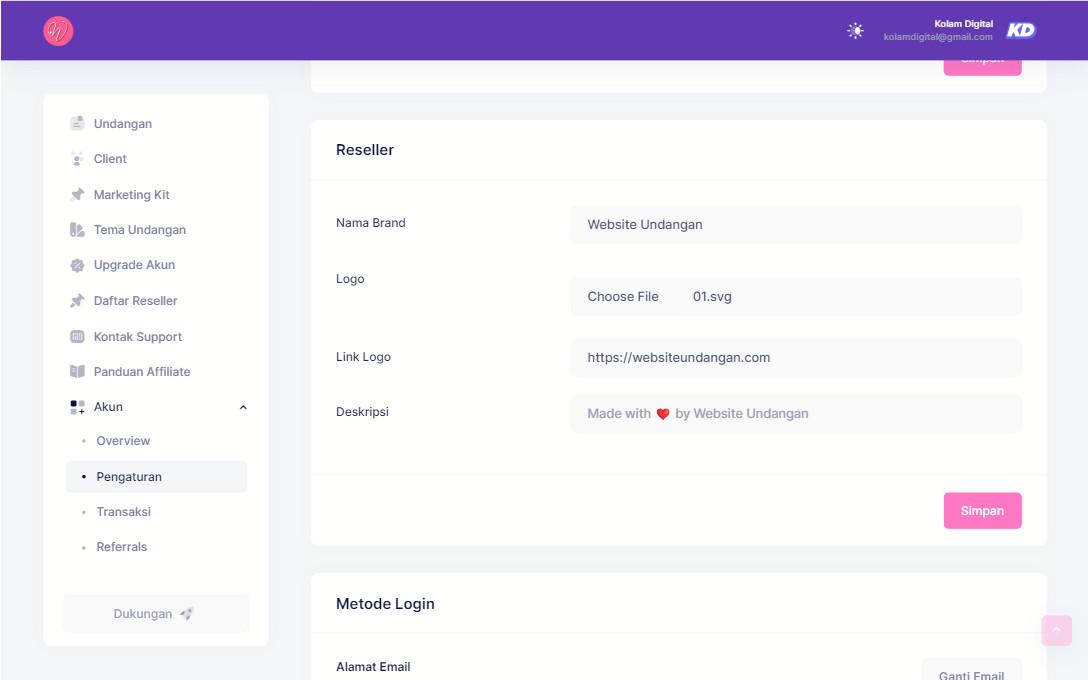Click the Dukungan support button
The width and height of the screenshot is (1088, 680).
(x=156, y=614)
